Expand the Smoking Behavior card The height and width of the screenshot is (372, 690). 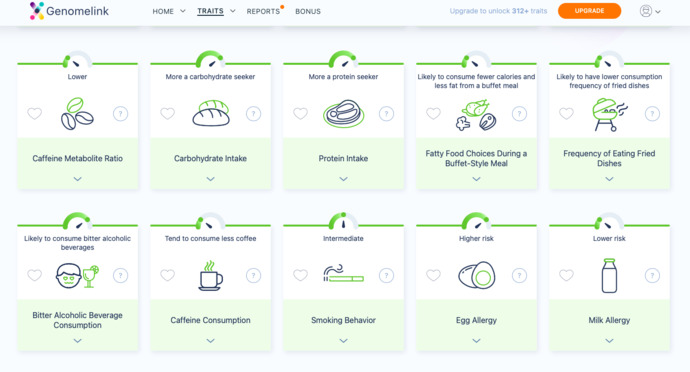pos(343,341)
